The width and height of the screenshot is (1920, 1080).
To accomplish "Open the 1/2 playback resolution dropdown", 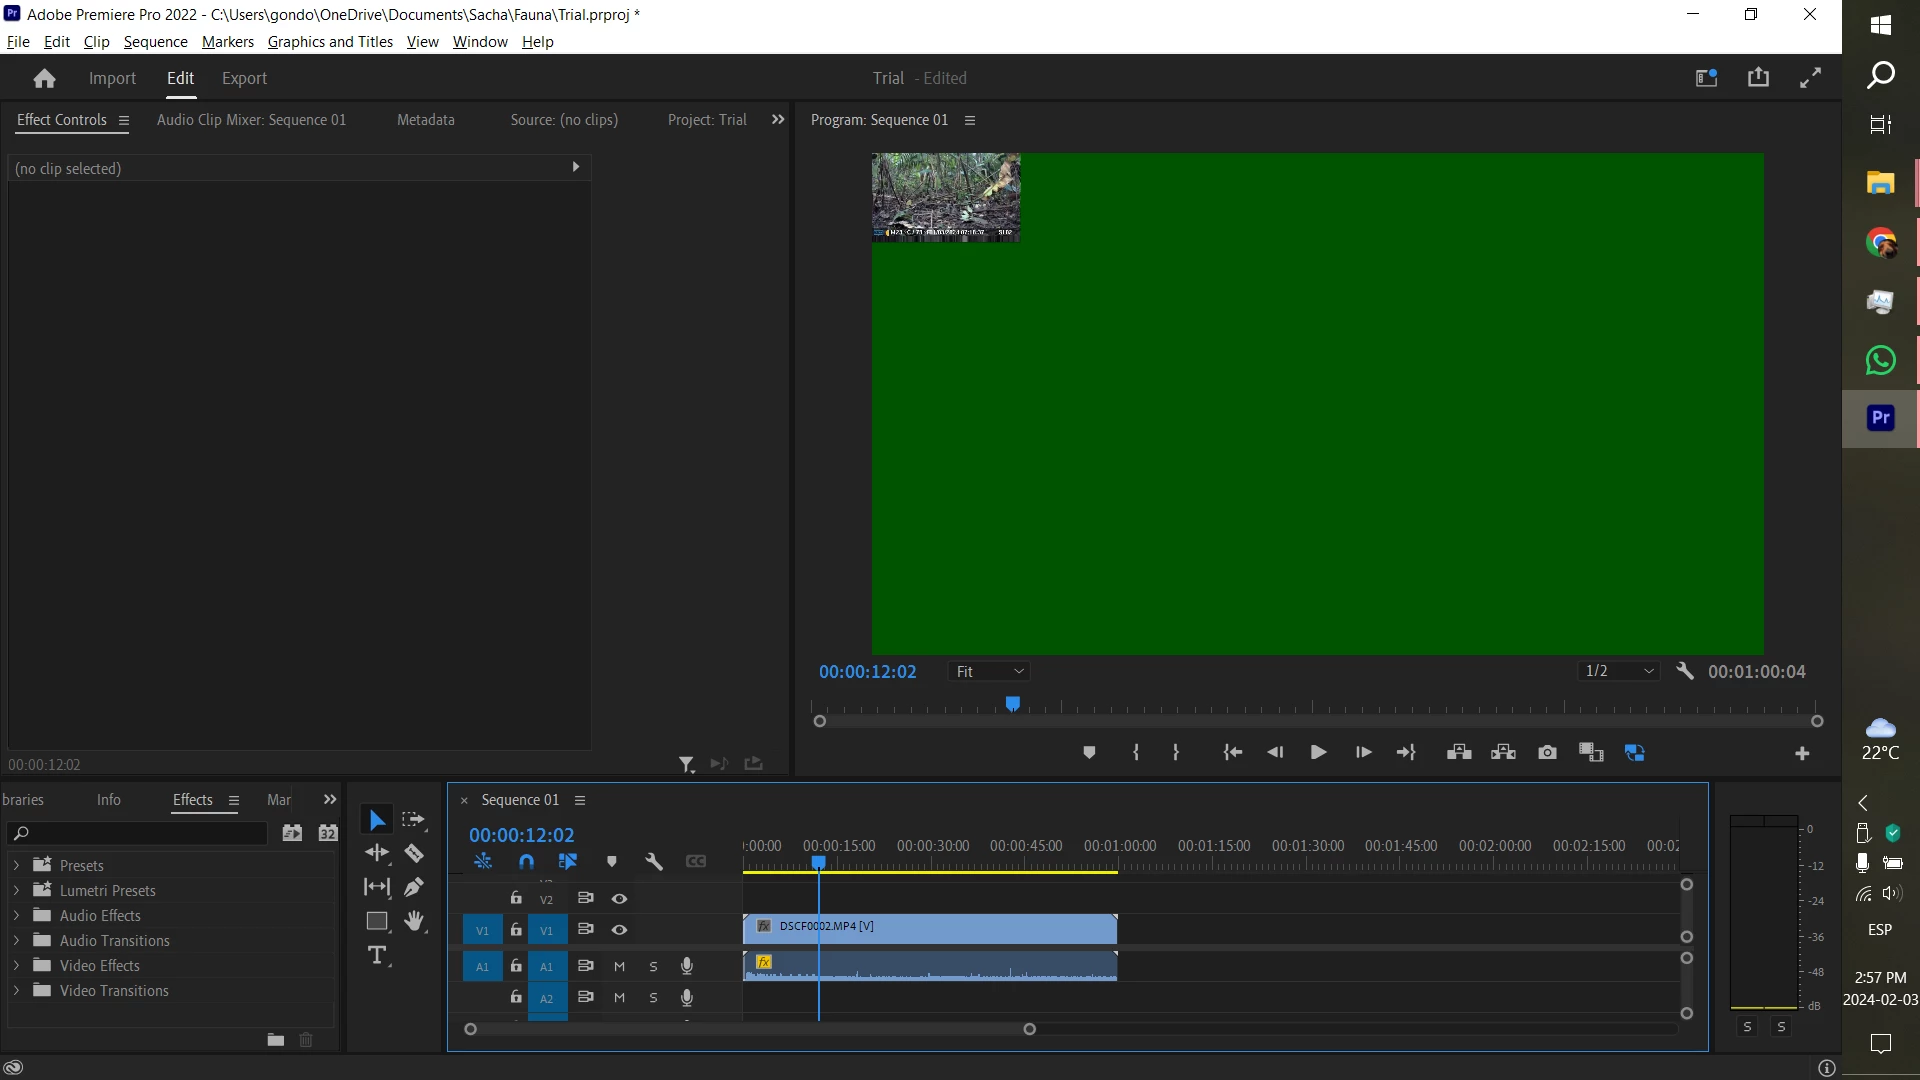I will (1619, 672).
